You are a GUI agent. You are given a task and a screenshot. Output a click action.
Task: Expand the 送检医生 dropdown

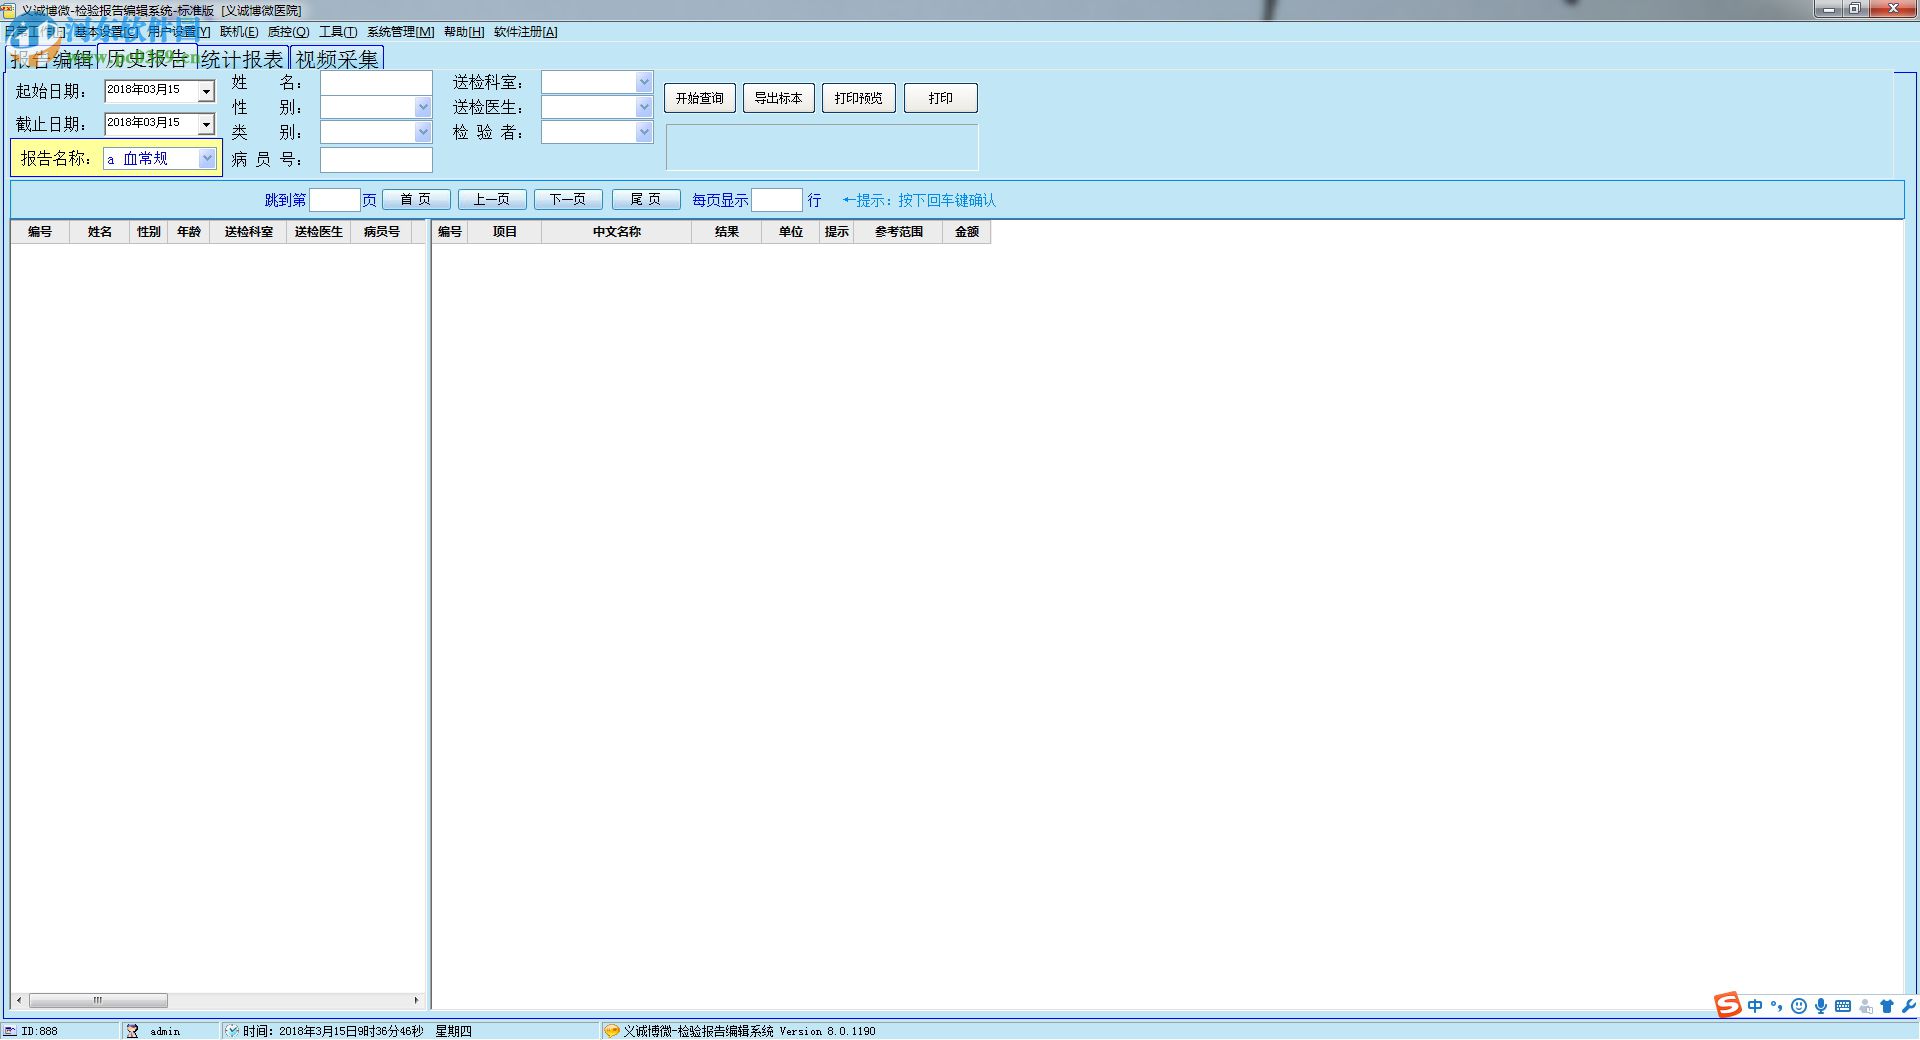(644, 107)
